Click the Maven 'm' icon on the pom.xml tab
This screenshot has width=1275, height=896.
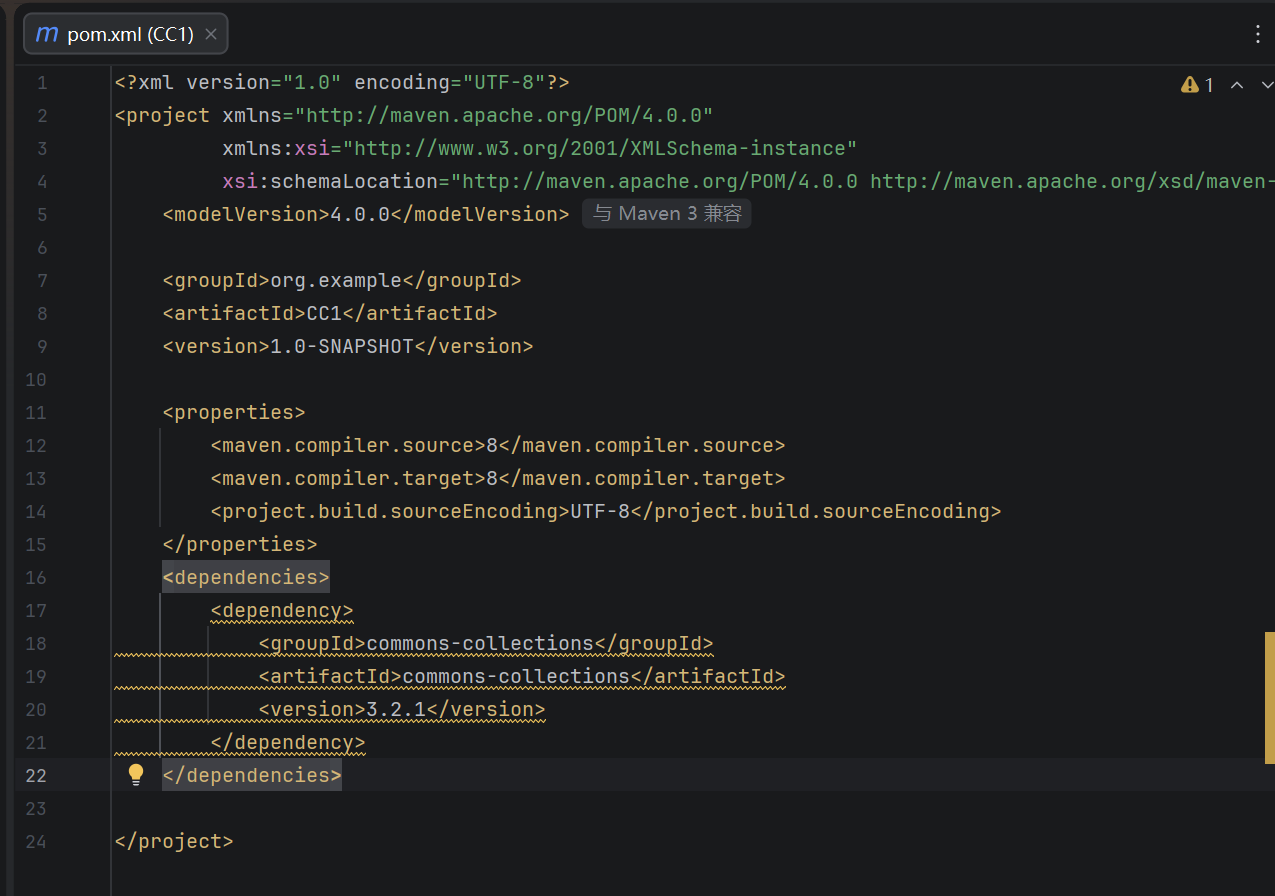click(x=46, y=34)
